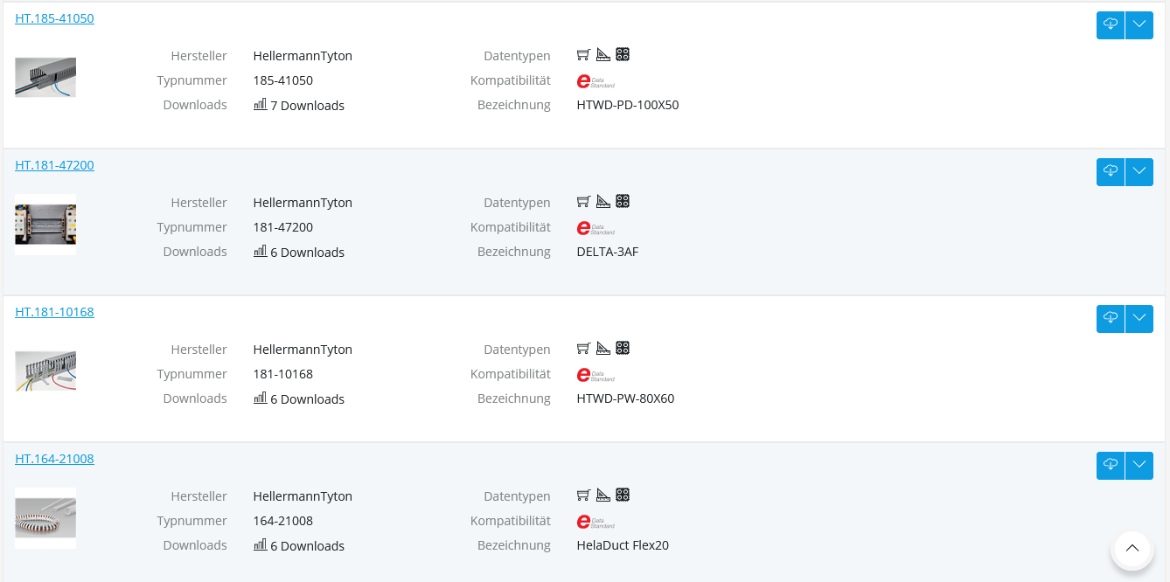This screenshot has width=1170, height=582.
Task: Click the bar chart icon in the HT.164-21008 row
Action: [x=260, y=545]
